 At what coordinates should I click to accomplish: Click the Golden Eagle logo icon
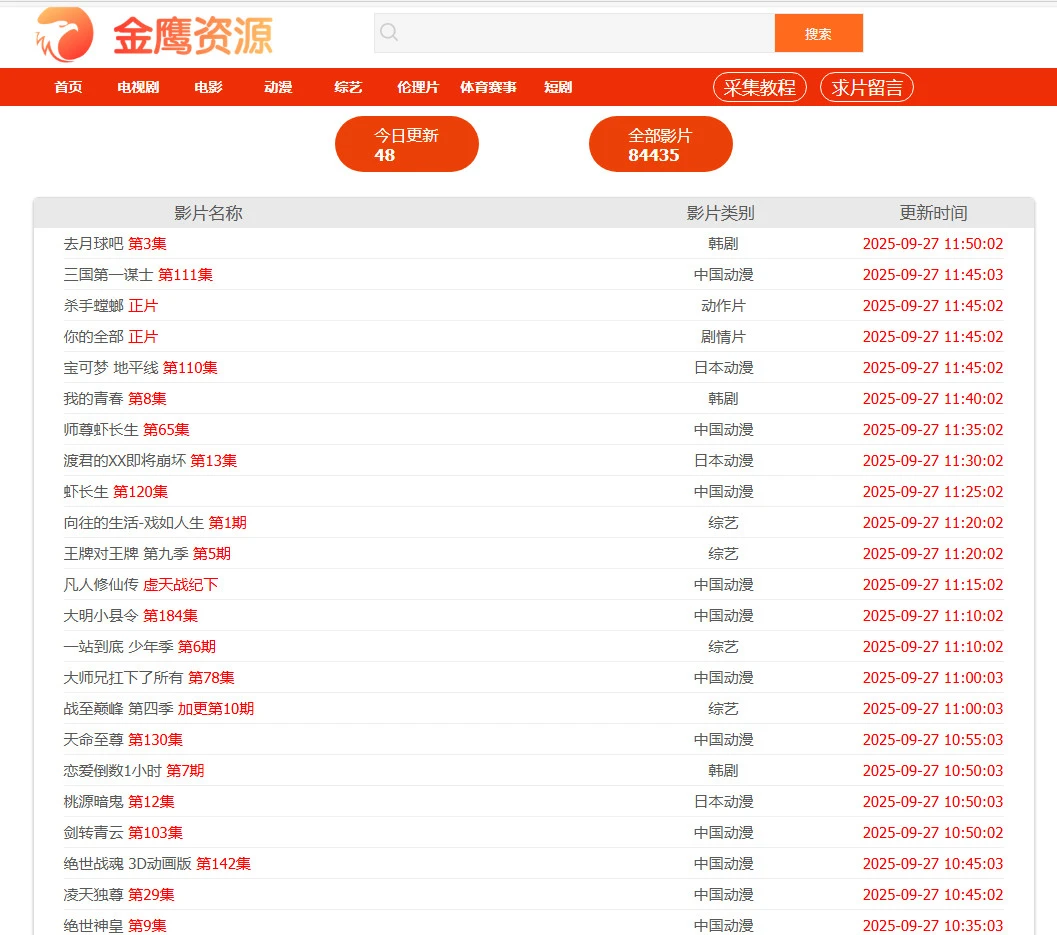[65, 35]
